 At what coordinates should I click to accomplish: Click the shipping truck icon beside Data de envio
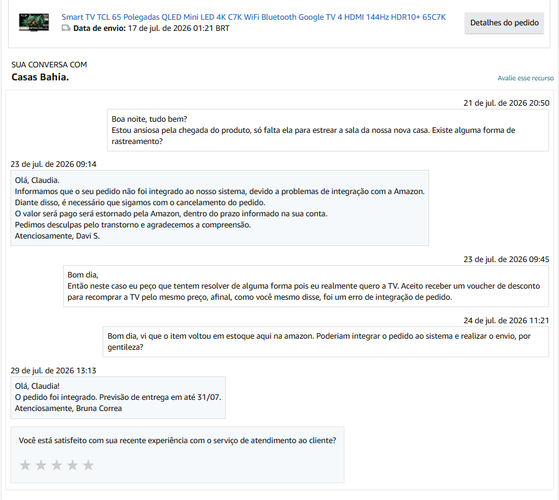(x=66, y=28)
